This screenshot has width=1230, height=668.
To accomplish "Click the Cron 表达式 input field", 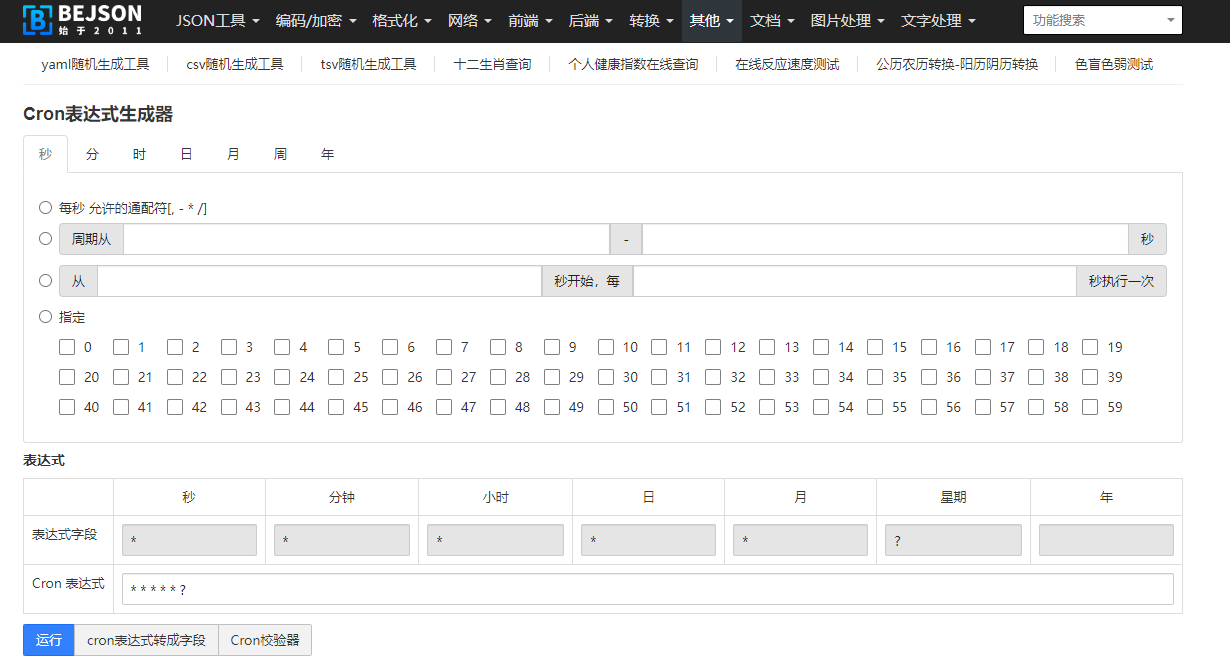I will (x=647, y=589).
